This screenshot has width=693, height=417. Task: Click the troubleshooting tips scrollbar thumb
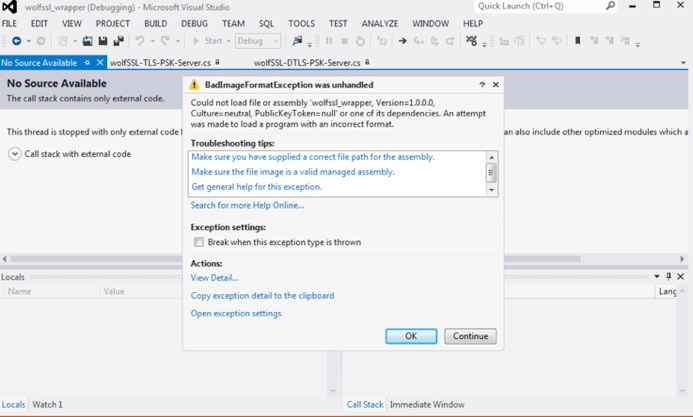(491, 172)
